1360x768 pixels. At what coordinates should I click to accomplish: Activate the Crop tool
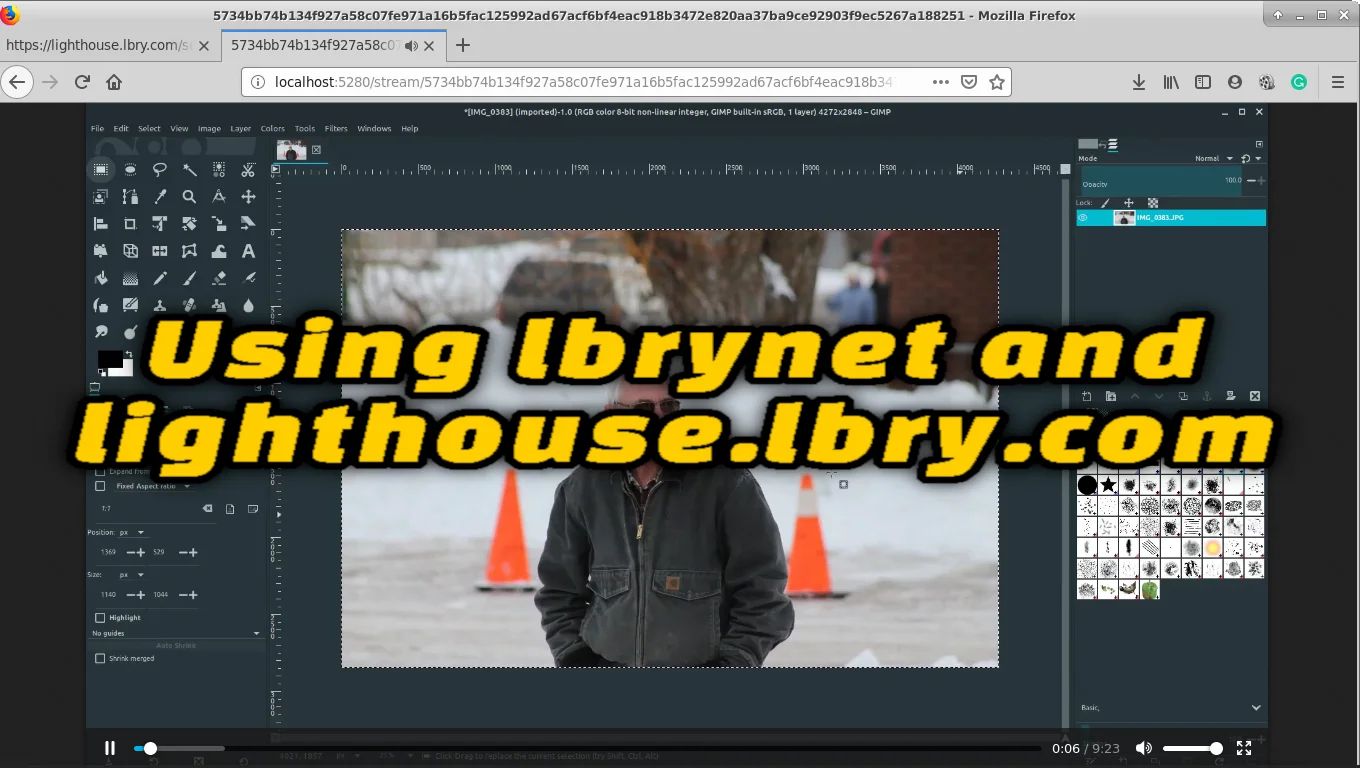130,224
